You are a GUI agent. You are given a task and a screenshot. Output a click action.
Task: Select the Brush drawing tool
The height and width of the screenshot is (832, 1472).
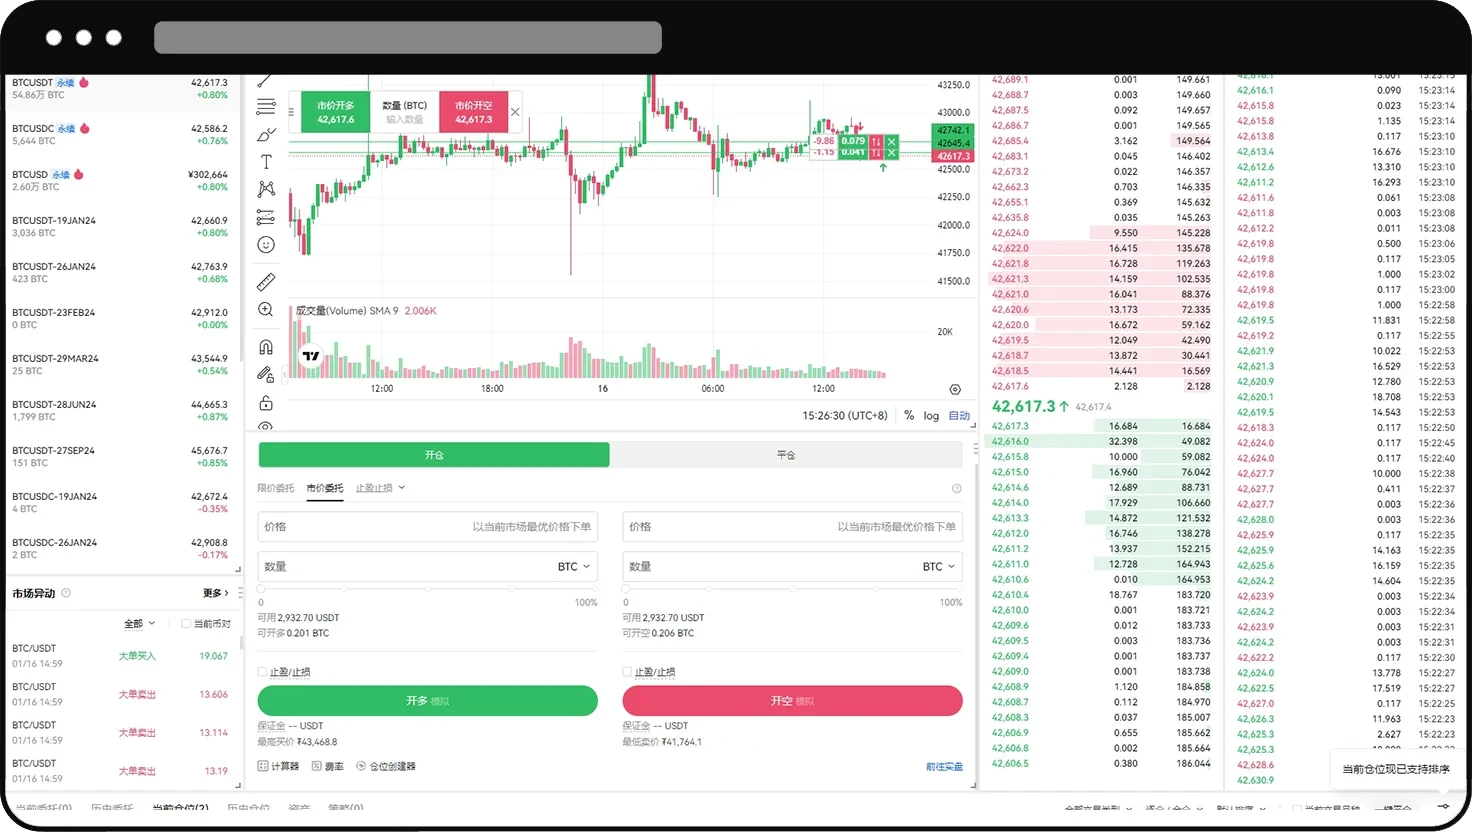[265, 133]
